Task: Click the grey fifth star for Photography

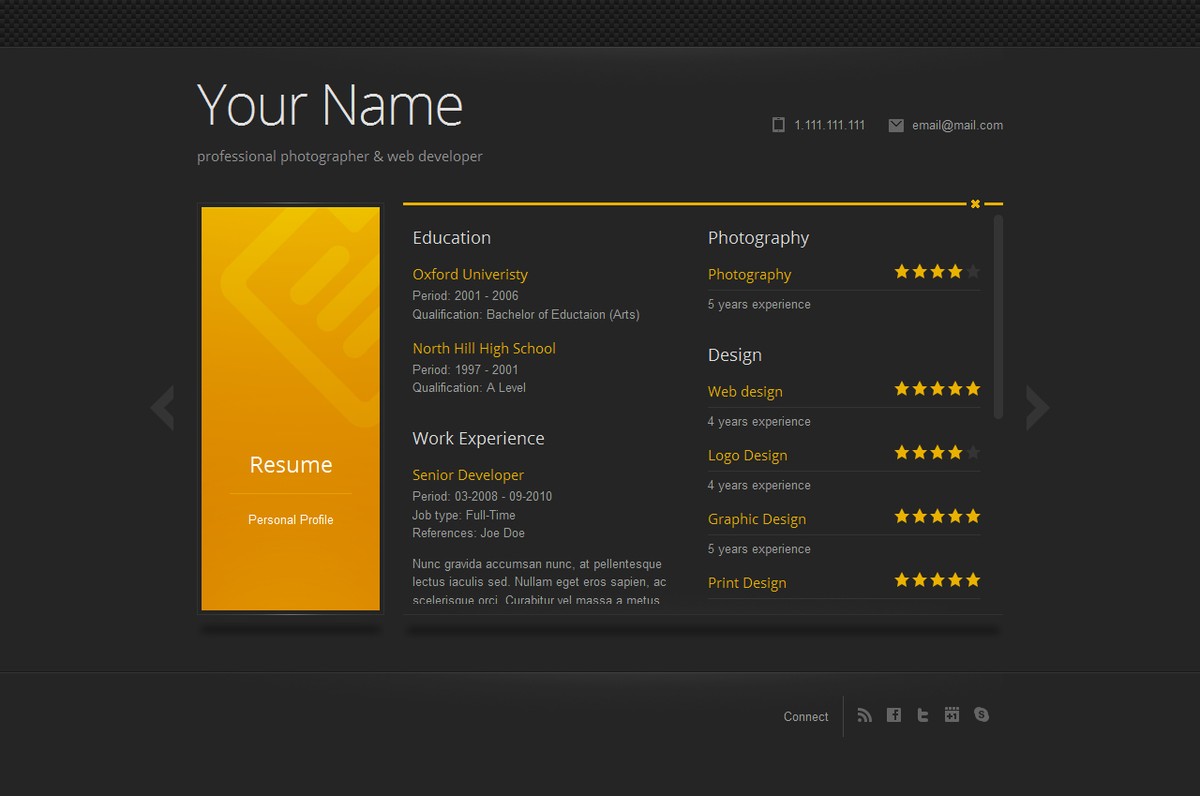Action: coord(973,272)
